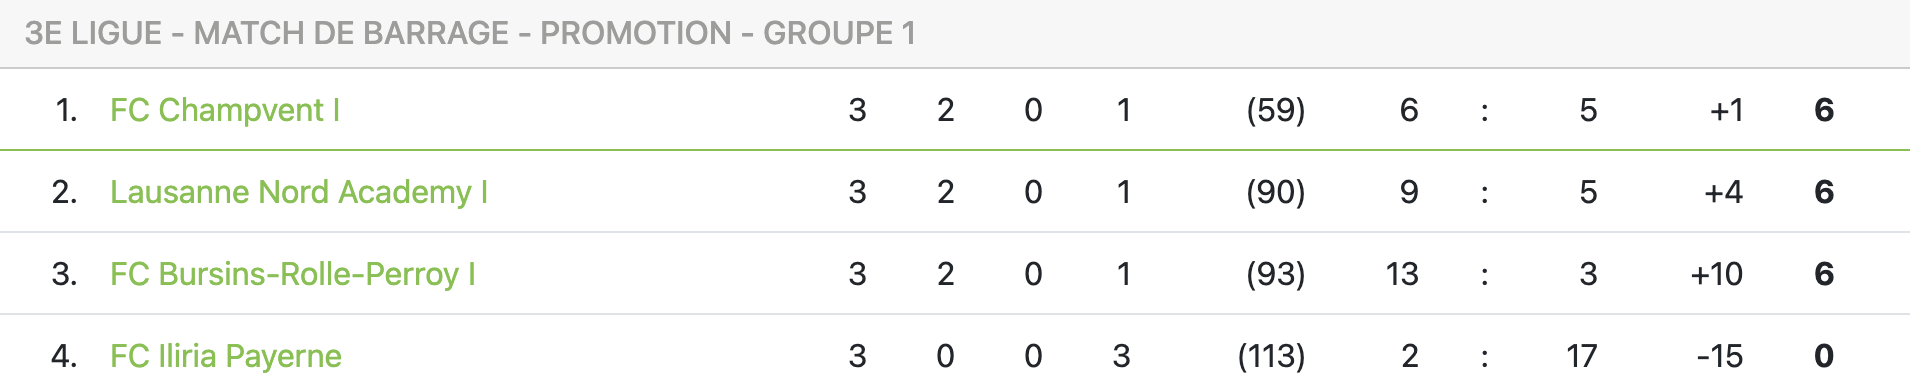Click the 13 goals scored value

coord(1402,274)
